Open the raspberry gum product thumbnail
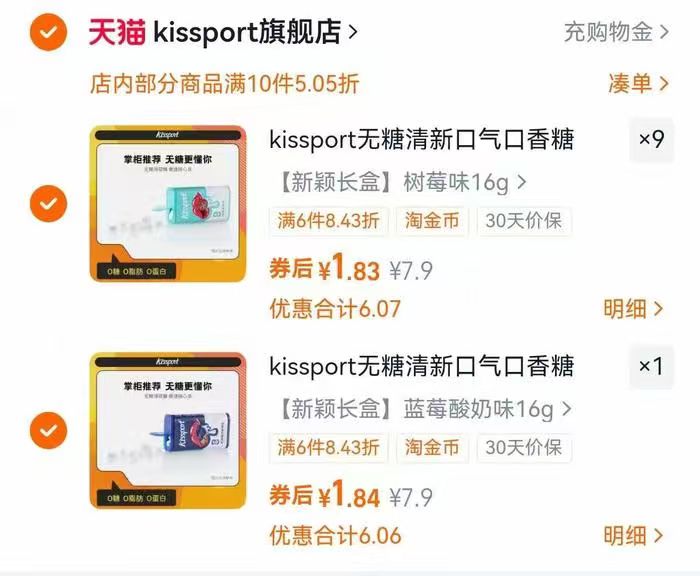Image resolution: width=700 pixels, height=576 pixels. 168,204
